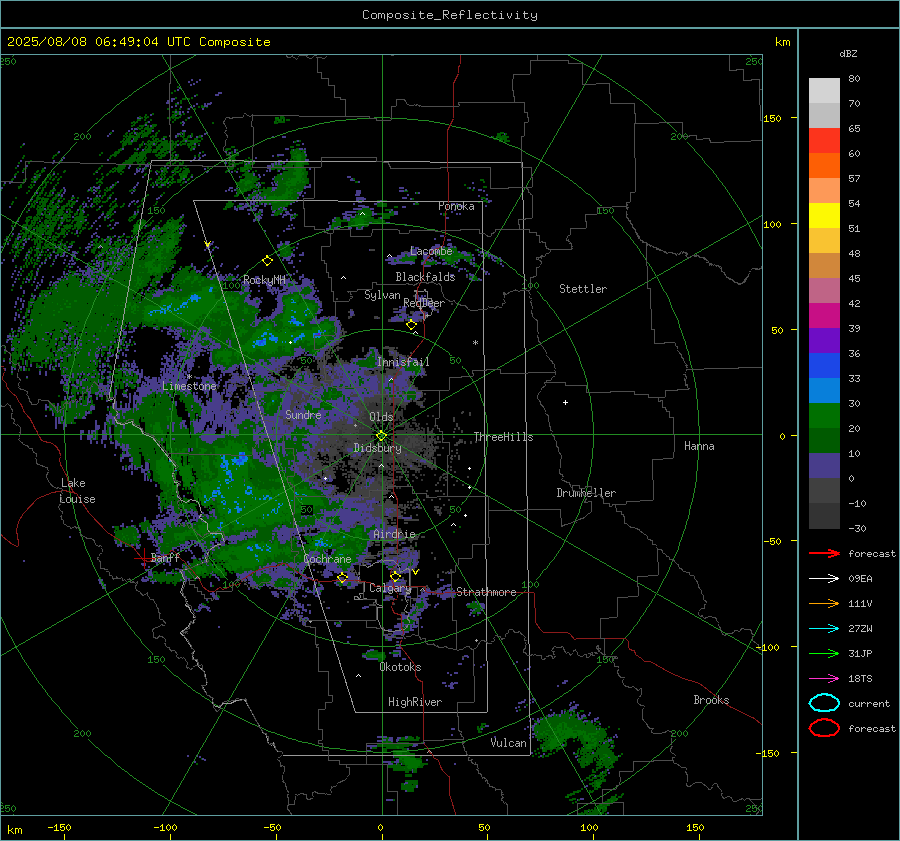Image resolution: width=900 pixels, height=841 pixels.
Task: Click the red forecast arrow in legend
Action: point(824,553)
